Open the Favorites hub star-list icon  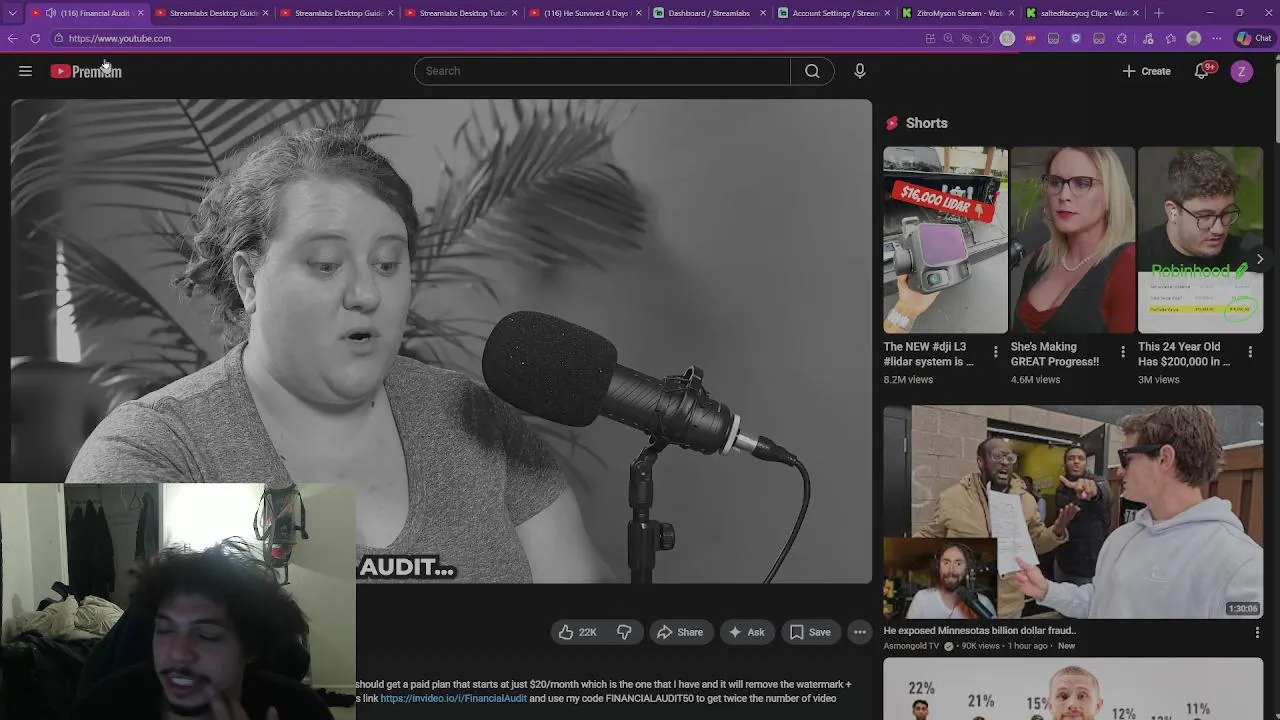[1171, 38]
